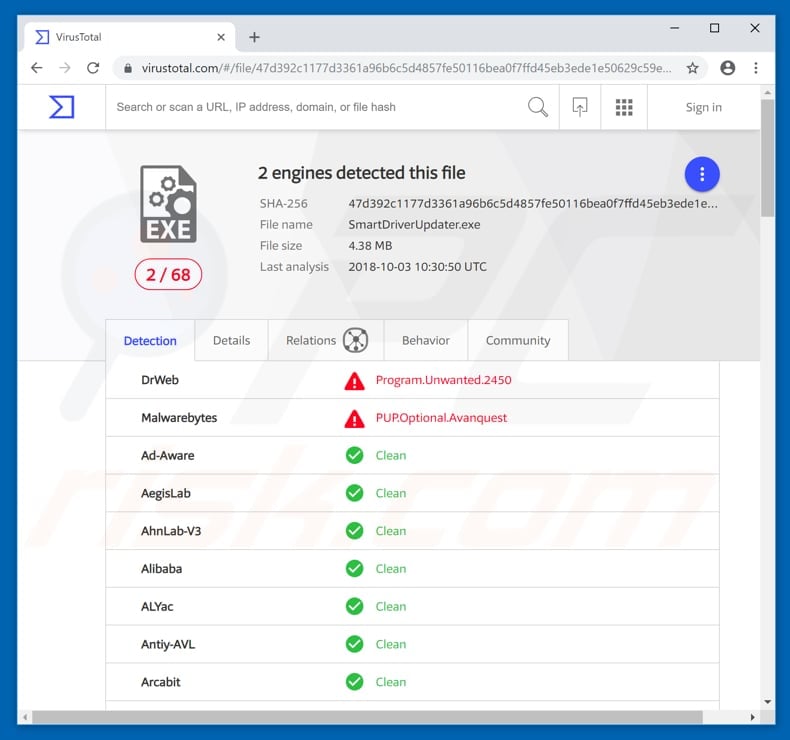Viewport: 790px width, 740px height.
Task: Click the VirusTotal sigma logo in header
Action: [x=61, y=107]
